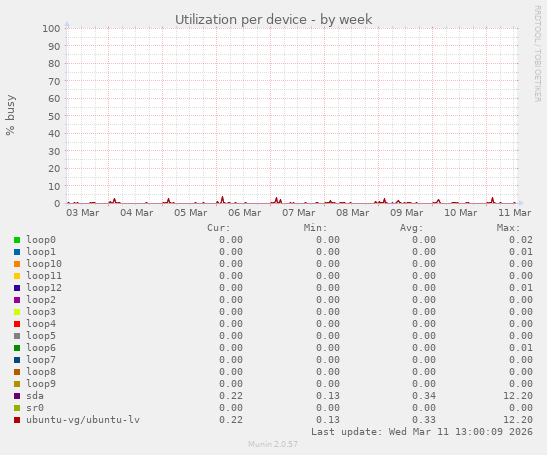Click sda's Max value 12.20
This screenshot has height=455, width=547.
click(x=518, y=396)
